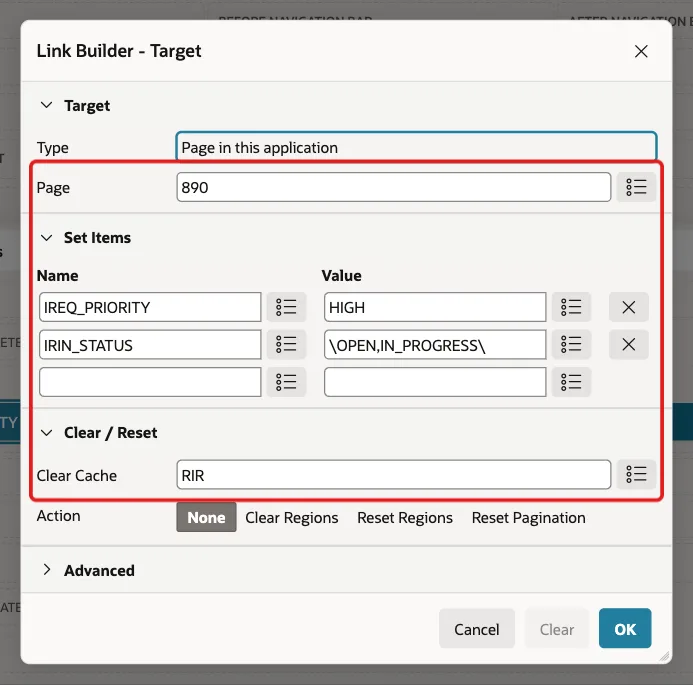Viewport: 693px width, 685px height.
Task: Confirm with the OK button
Action: point(625,629)
